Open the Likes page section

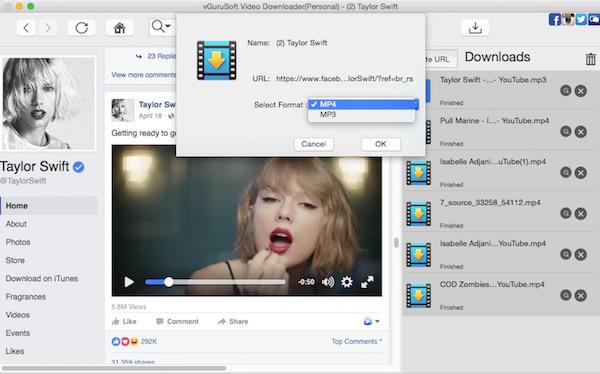pyautogui.click(x=15, y=351)
